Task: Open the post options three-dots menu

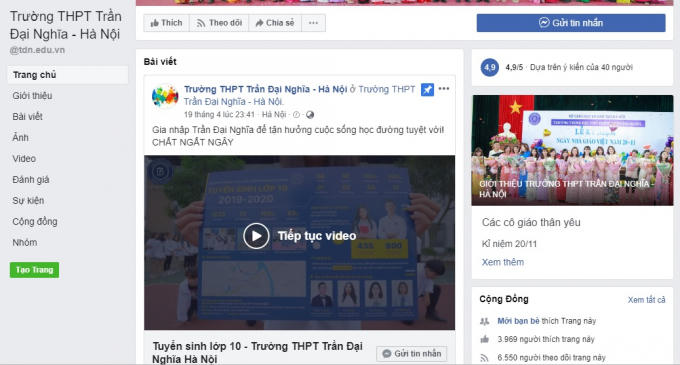Action: point(444,89)
